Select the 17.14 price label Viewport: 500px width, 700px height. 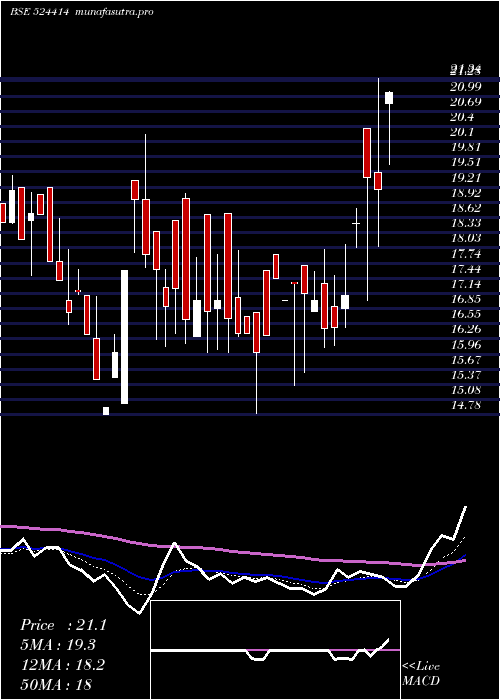[466, 284]
